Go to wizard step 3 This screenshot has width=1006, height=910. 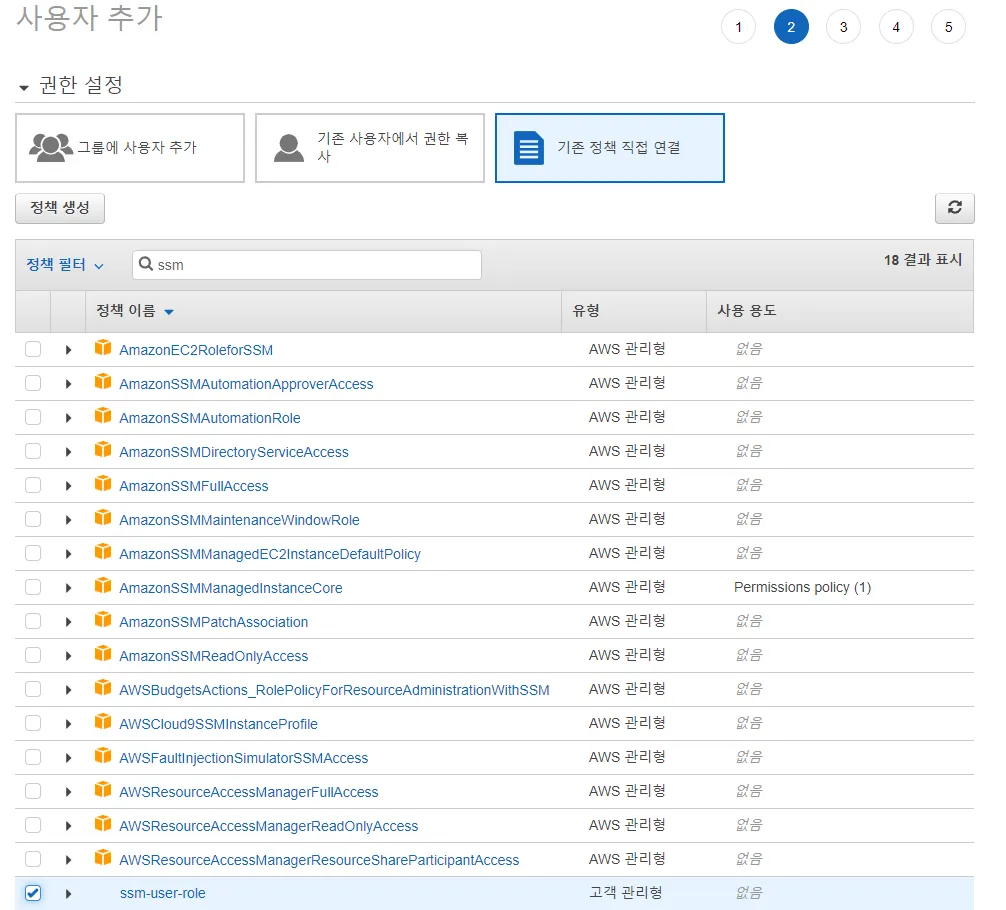tap(843, 27)
